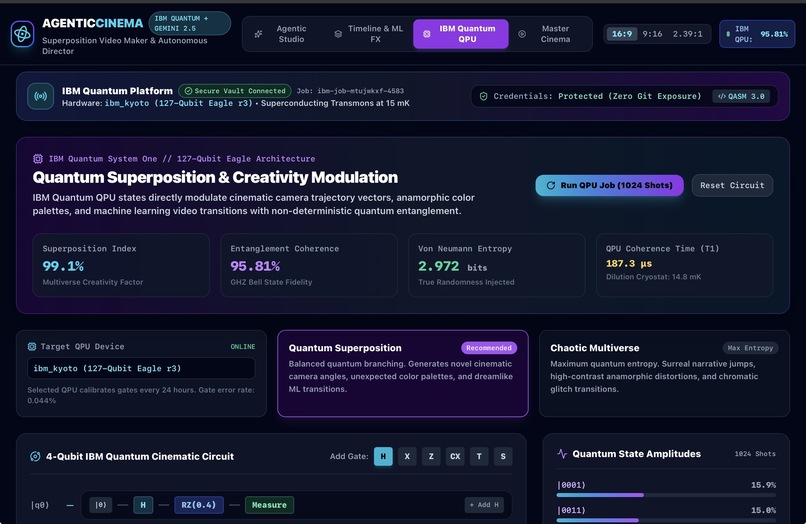Click the IBM QUANTUM + GEMINI 2.5 badge

pos(189,23)
